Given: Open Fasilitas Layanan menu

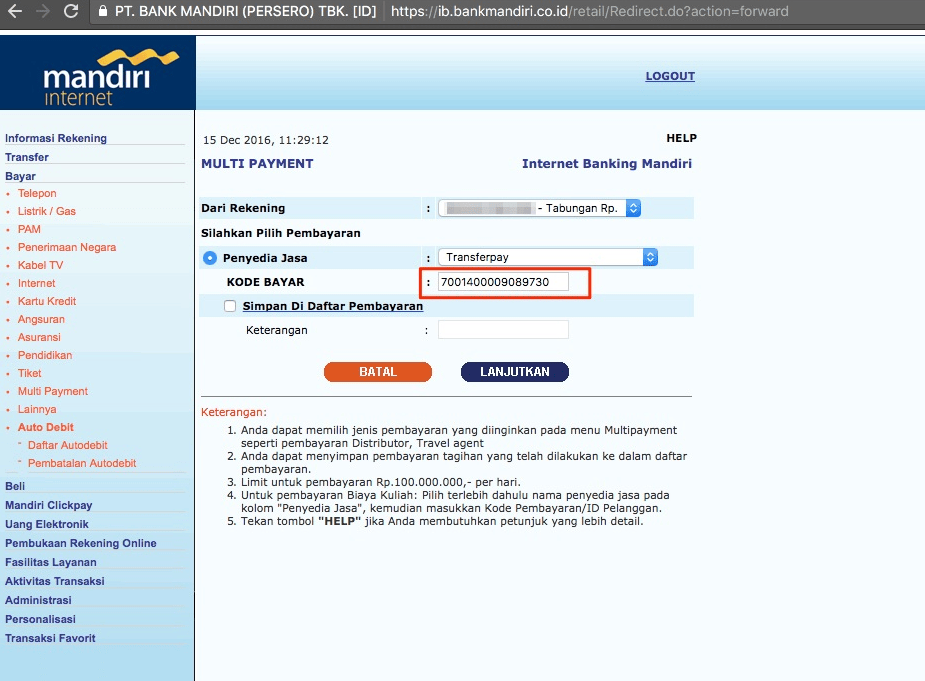Looking at the screenshot, I should pyautogui.click(x=51, y=562).
